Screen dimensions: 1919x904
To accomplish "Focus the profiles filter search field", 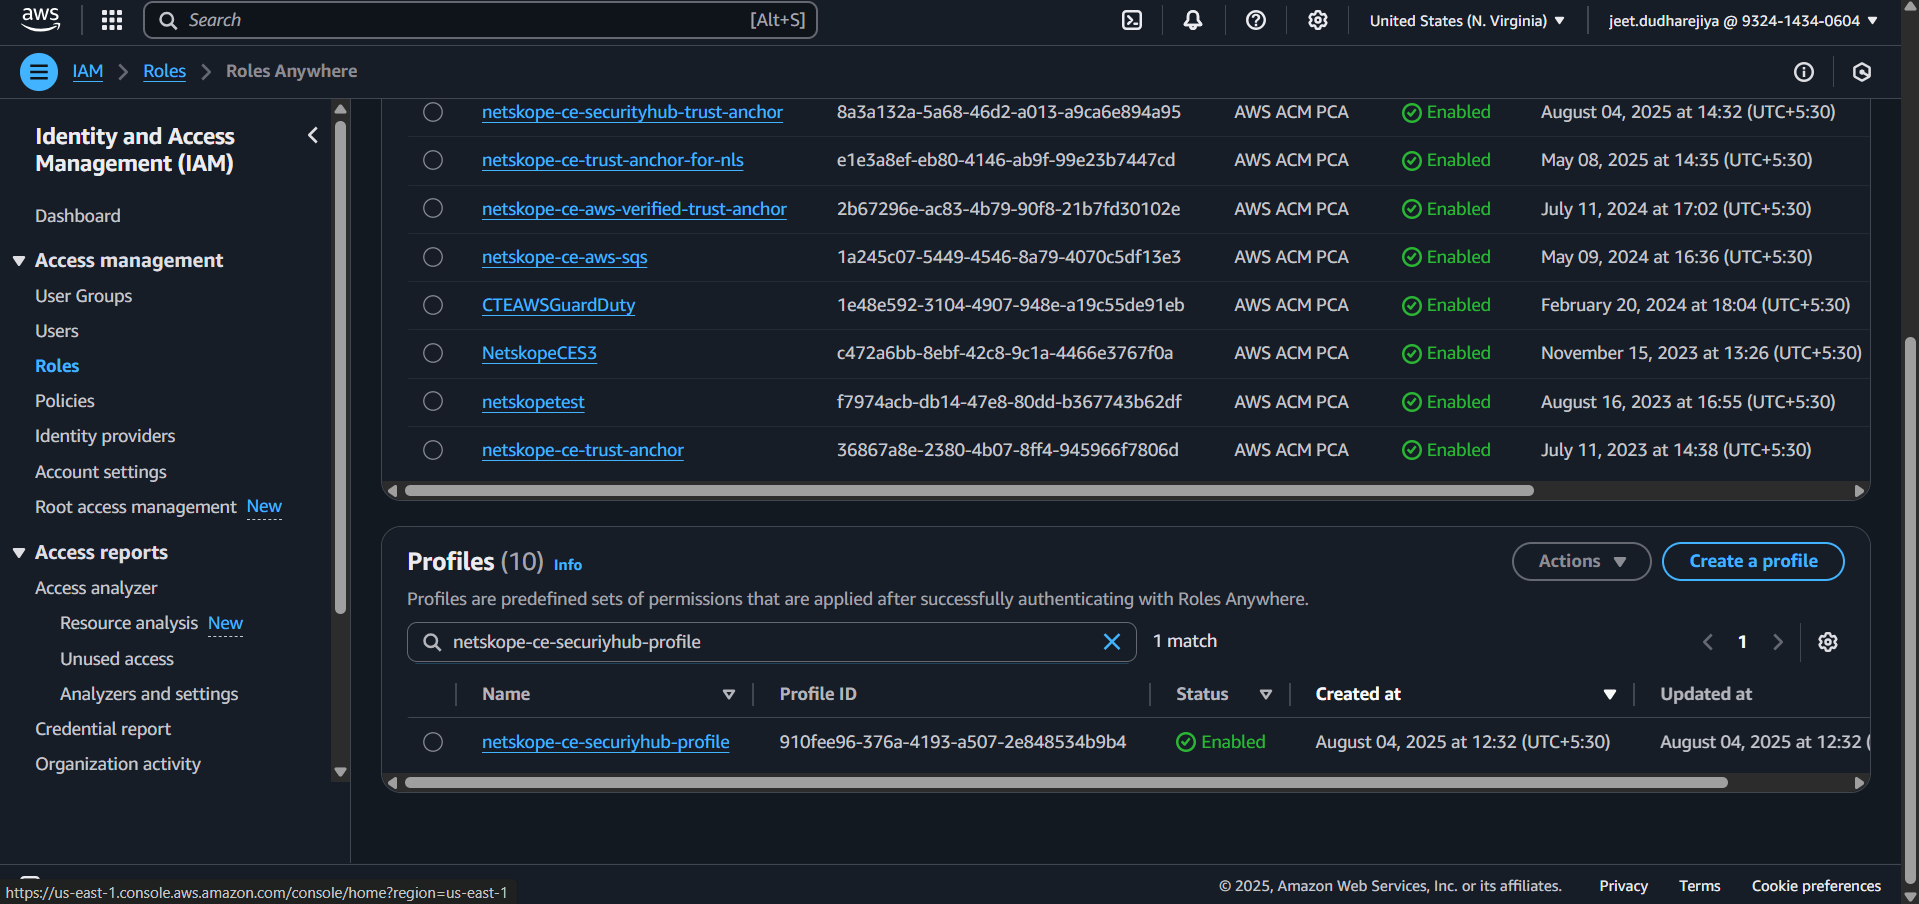I will click(772, 642).
